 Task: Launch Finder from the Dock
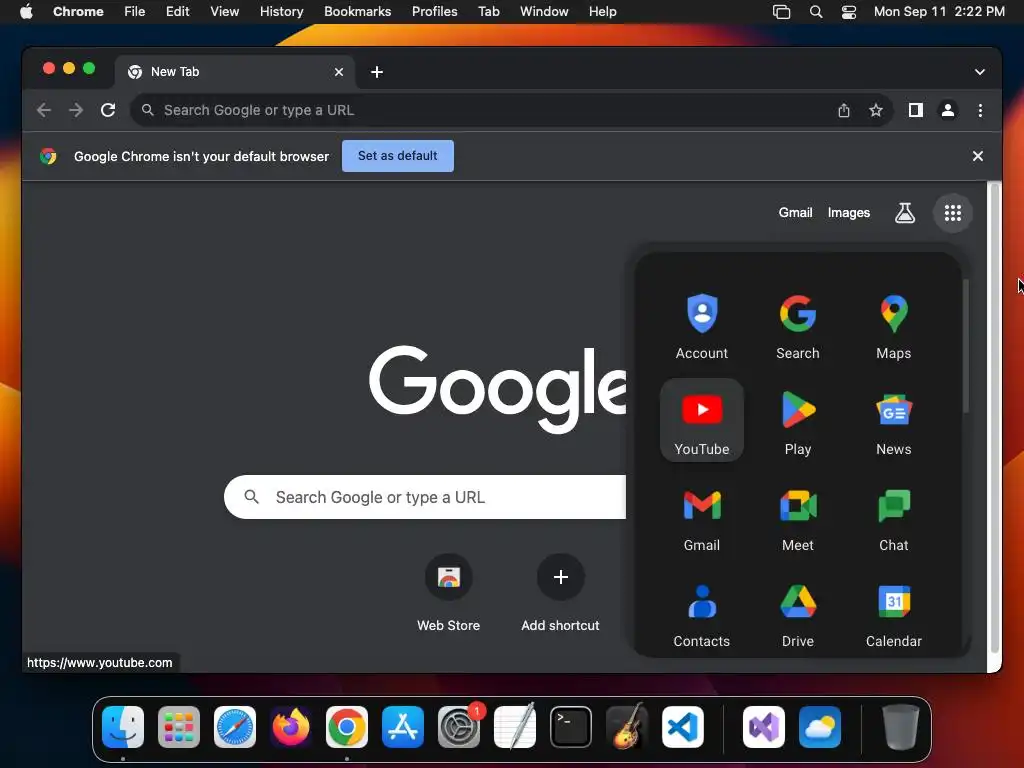[x=123, y=727]
